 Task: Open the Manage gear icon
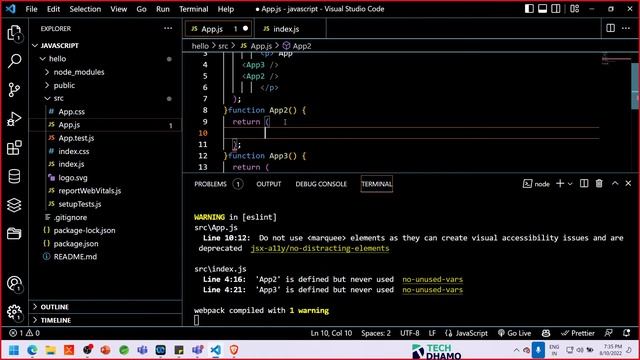[x=14, y=313]
